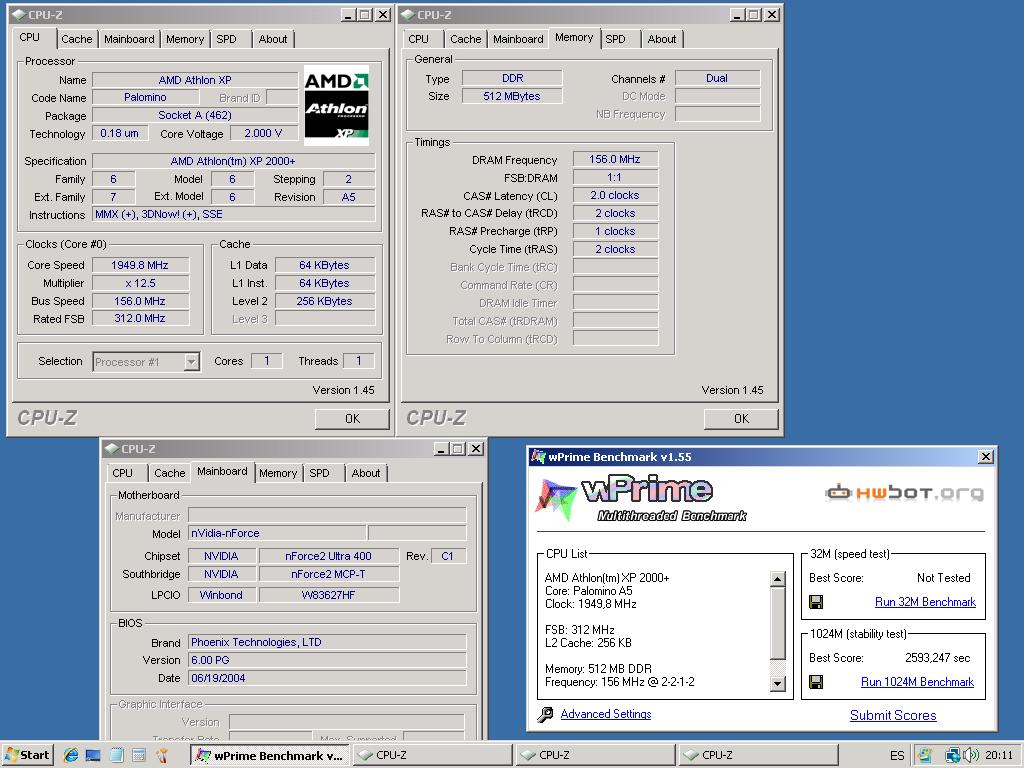This screenshot has width=1024, height=768.
Task: Open About tab in the CPU-Z mainboard window
Action: coord(366,473)
